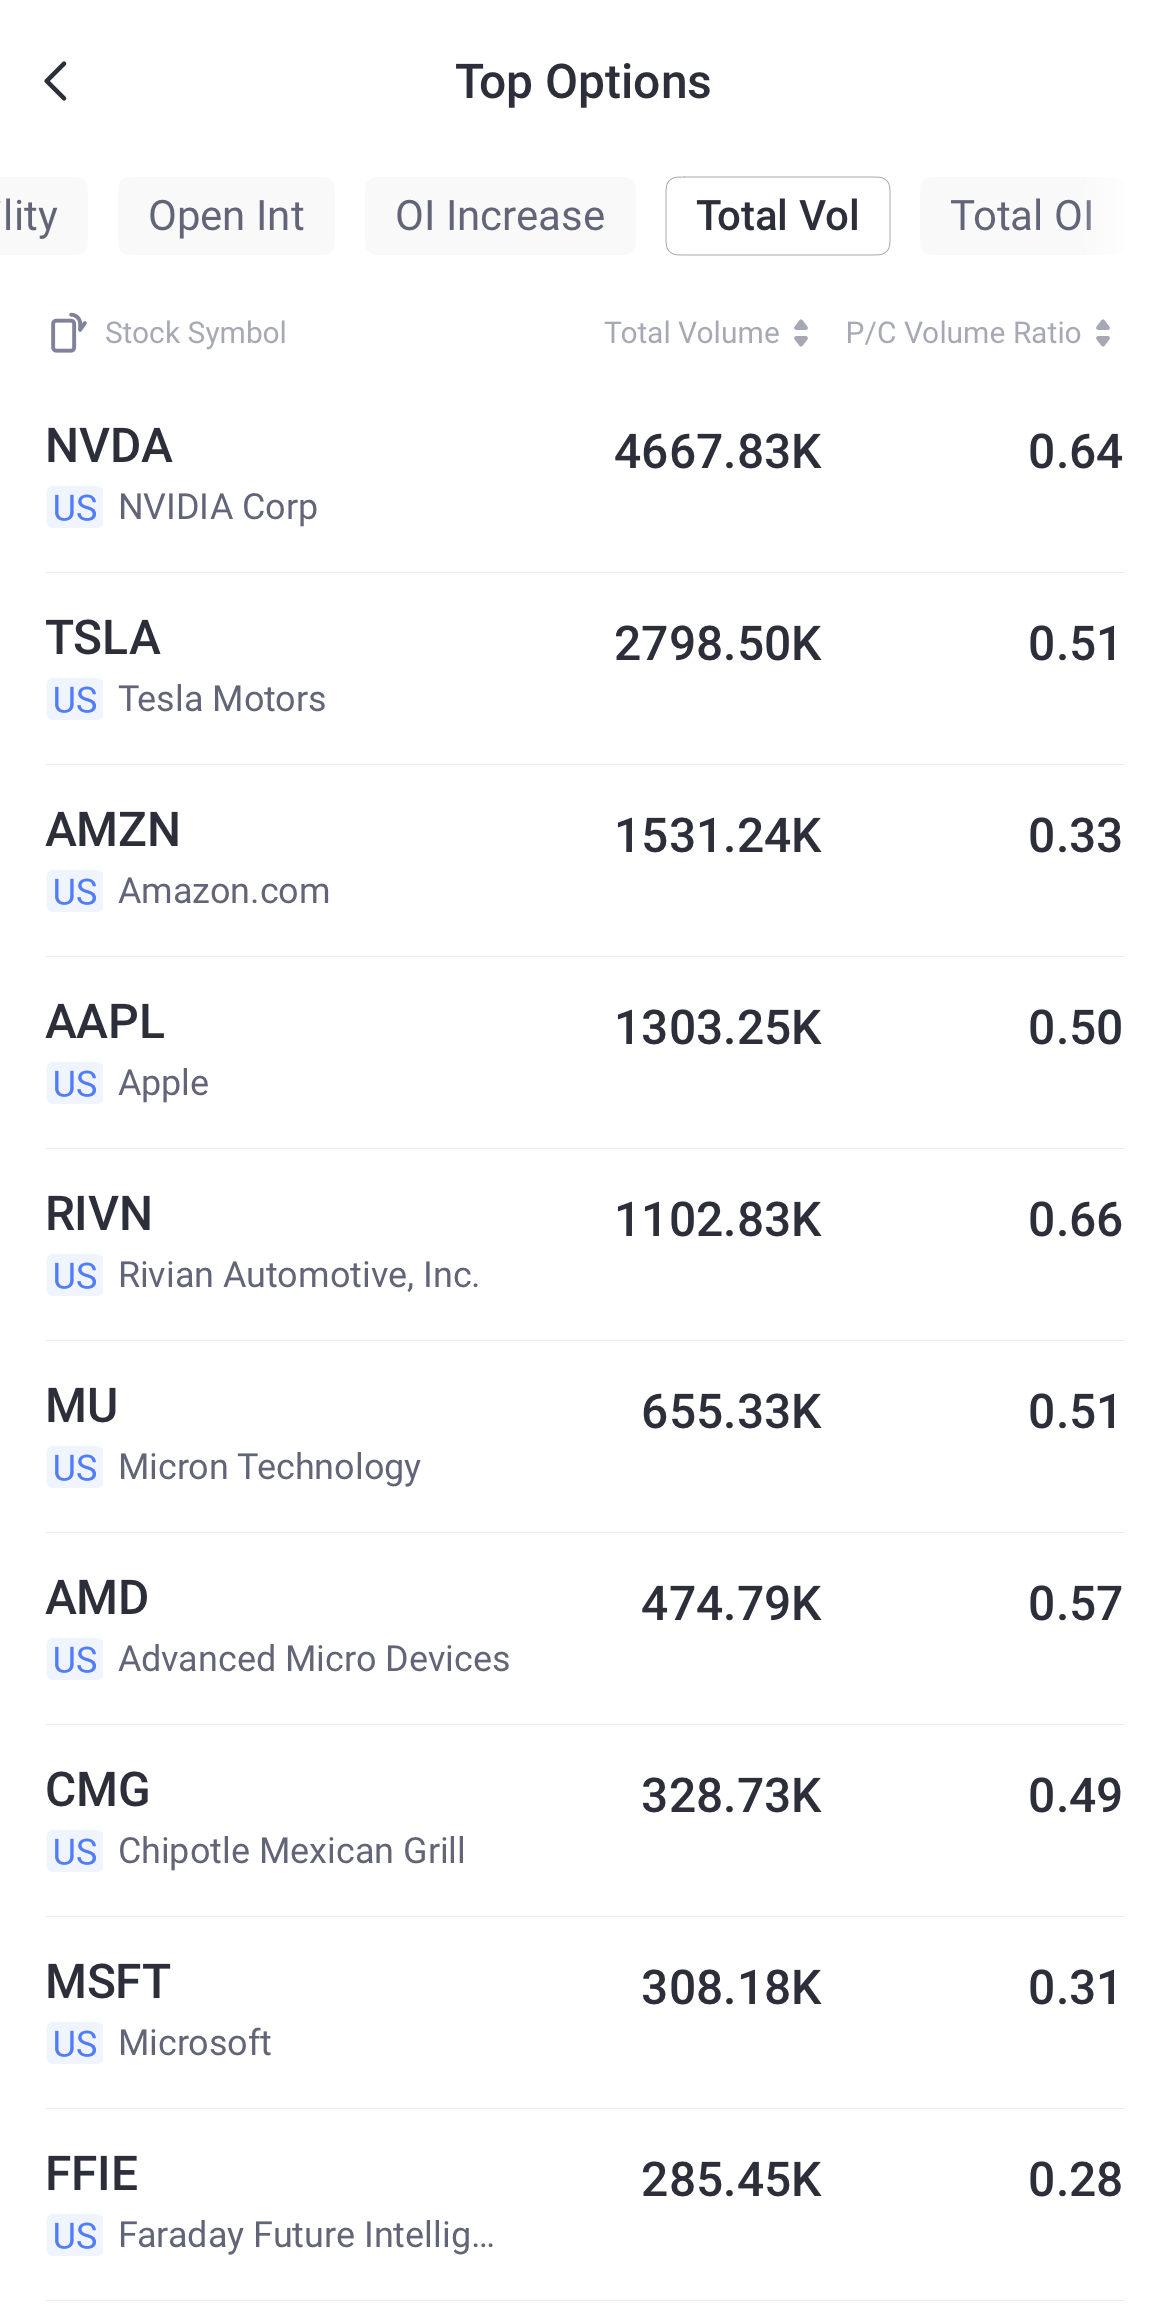Viewport: 1170px width, 2304px height.
Task: Tap the Total Volume column header
Action: point(692,333)
